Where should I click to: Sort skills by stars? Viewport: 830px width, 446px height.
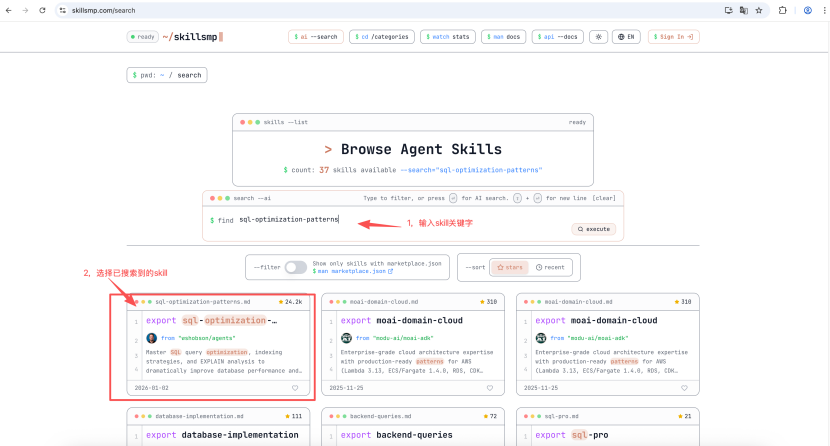pos(508,267)
